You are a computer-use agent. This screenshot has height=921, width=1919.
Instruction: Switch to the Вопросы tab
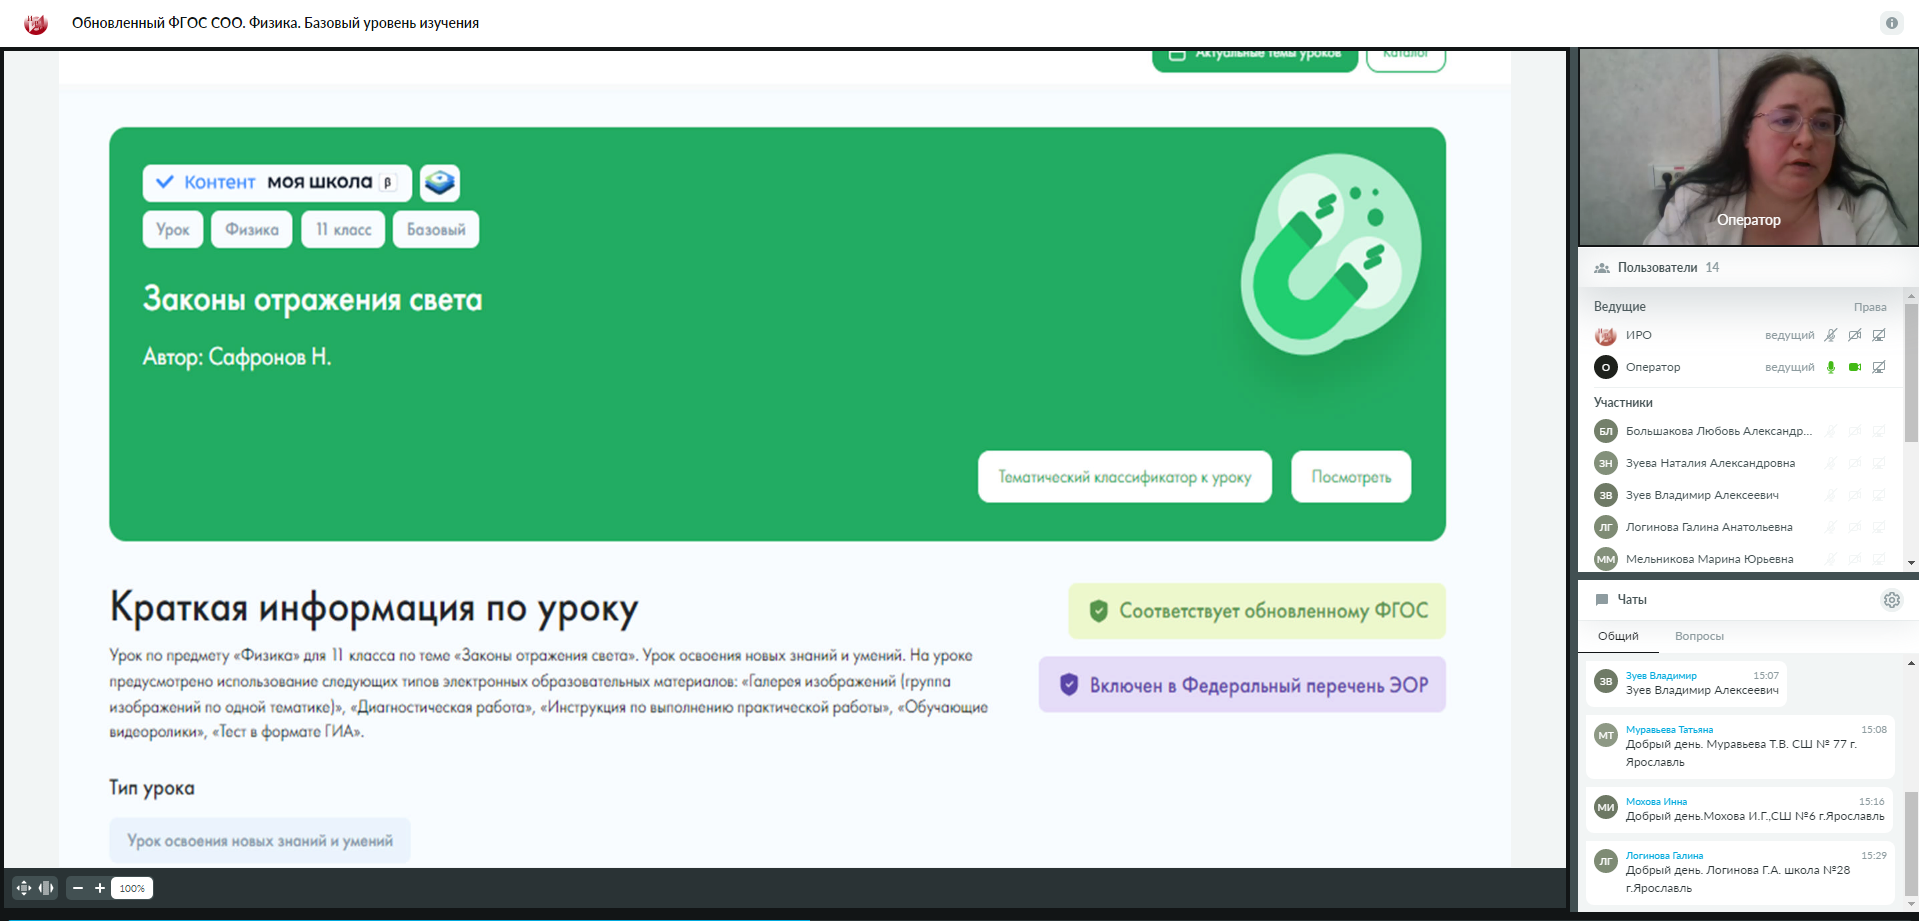(1699, 636)
